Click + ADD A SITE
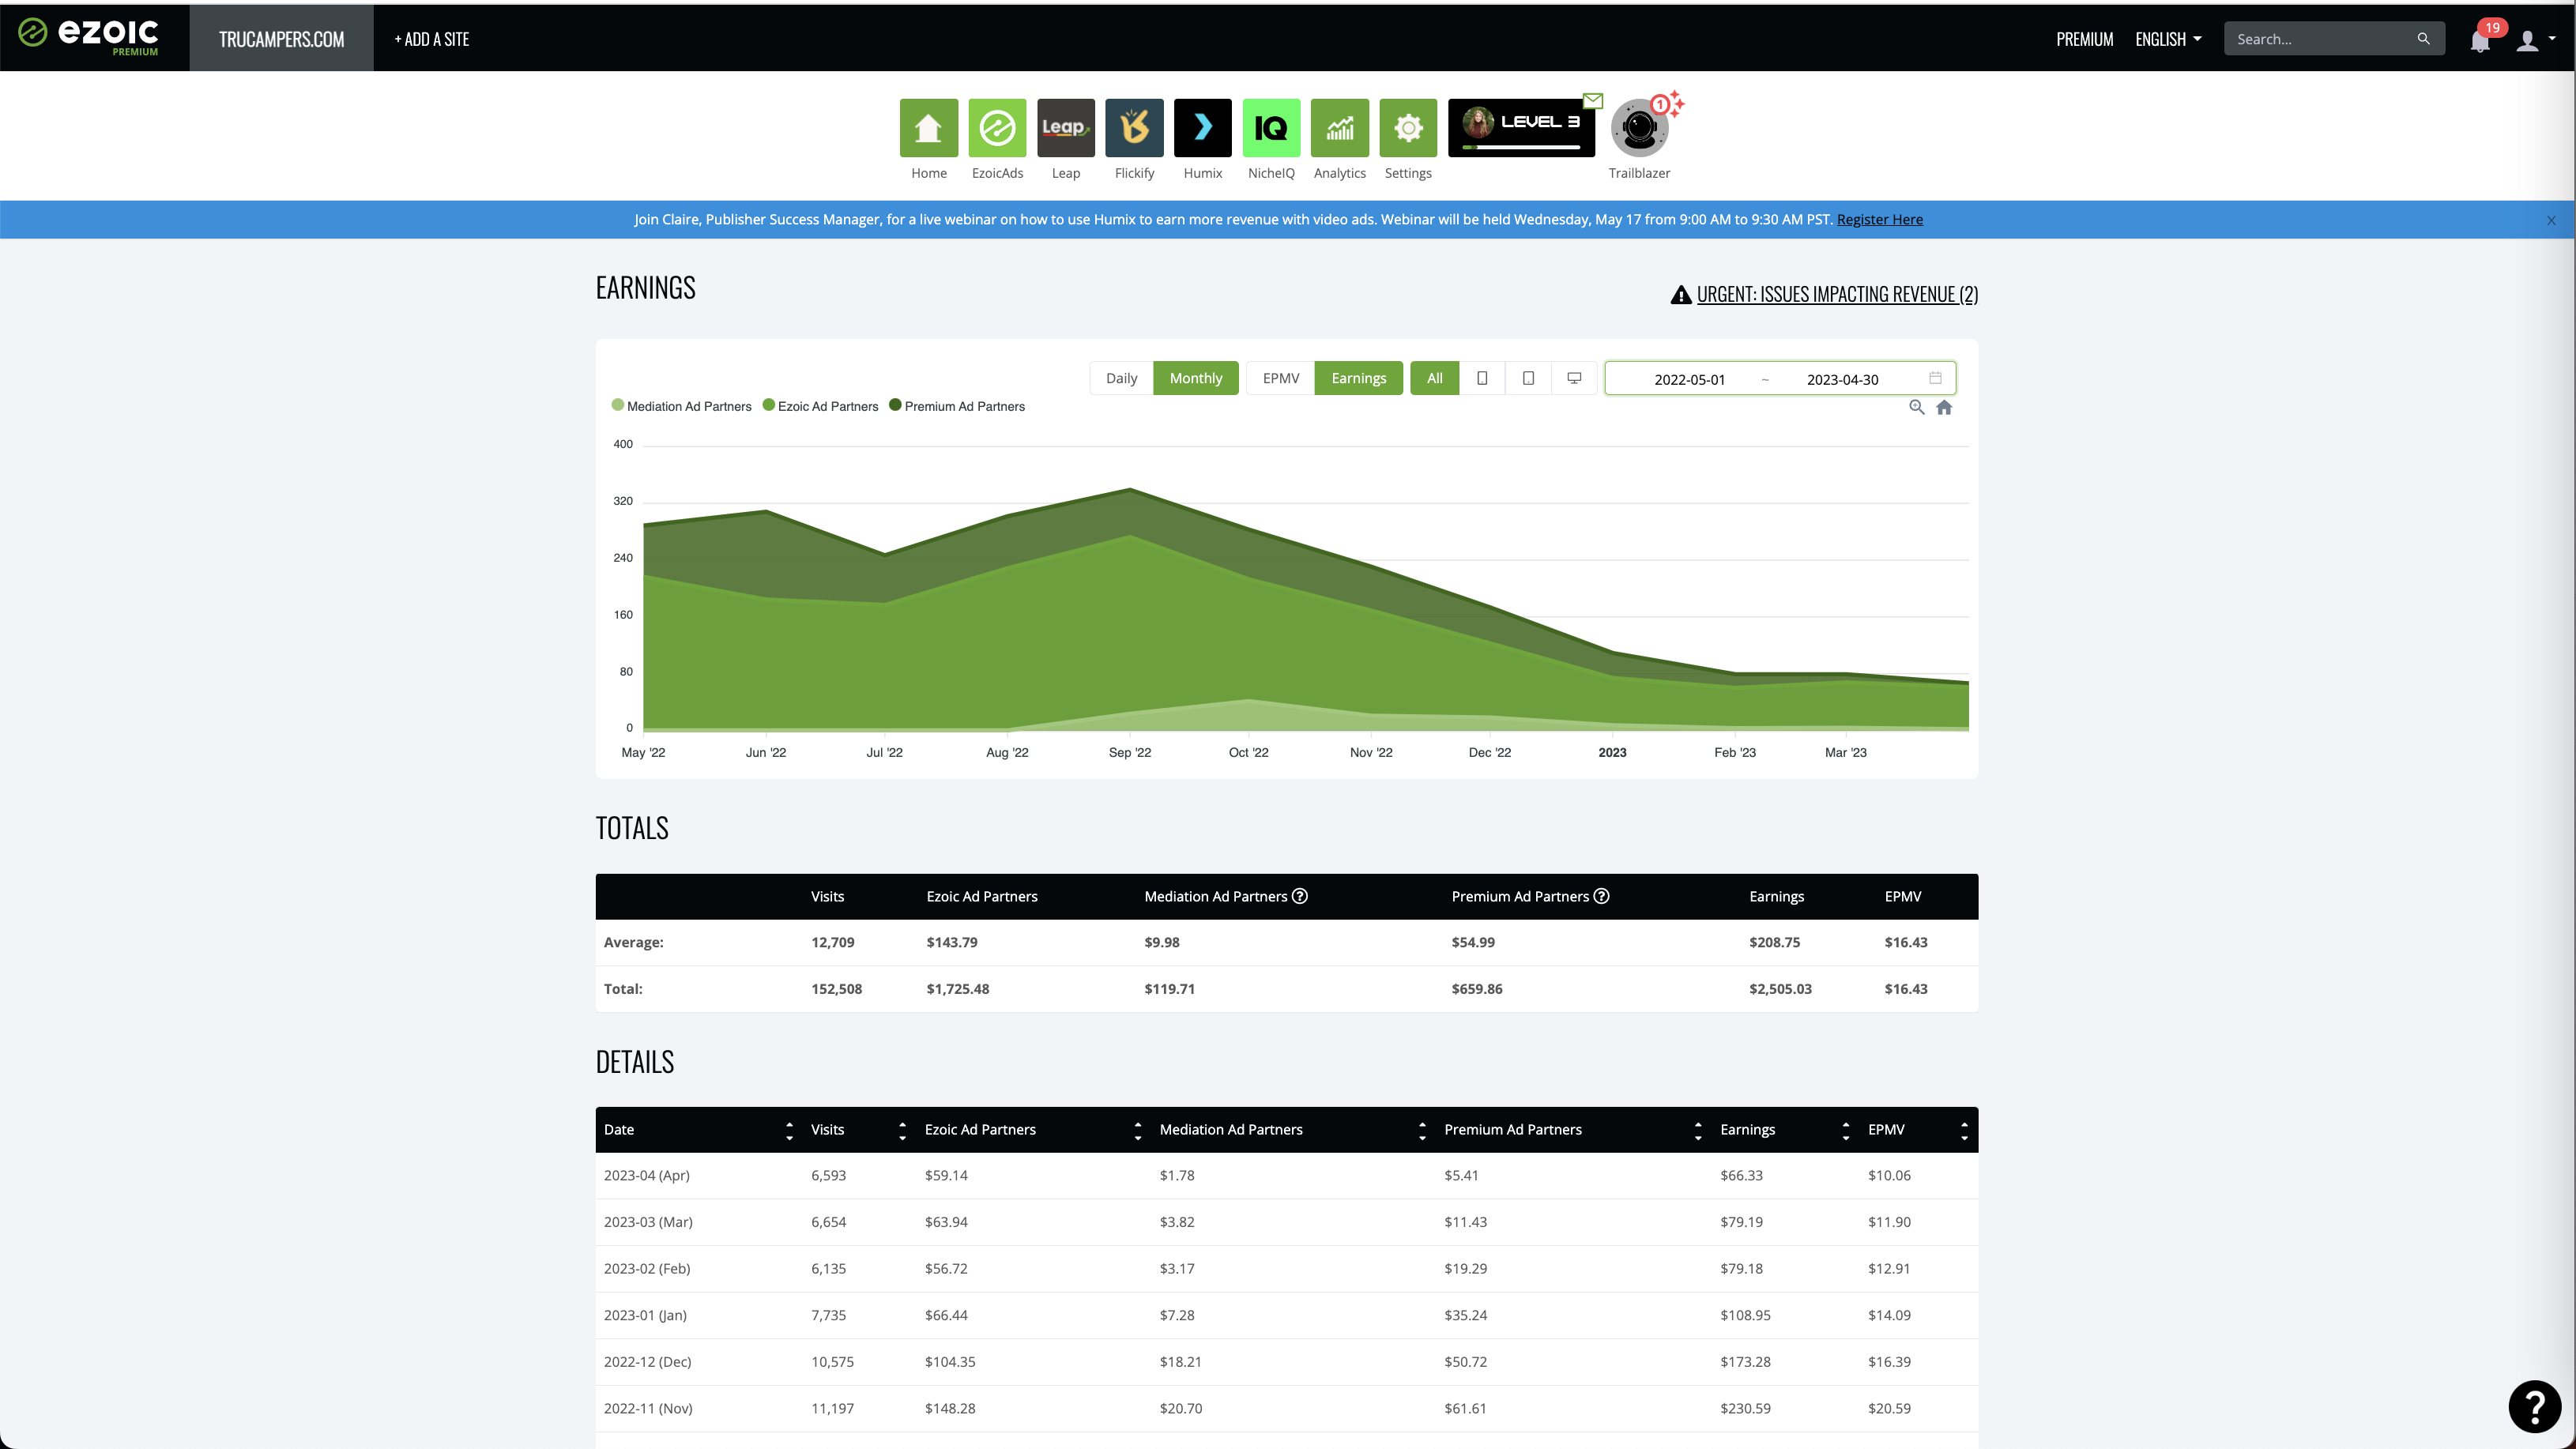The width and height of the screenshot is (2576, 1449). pyautogui.click(x=431, y=39)
